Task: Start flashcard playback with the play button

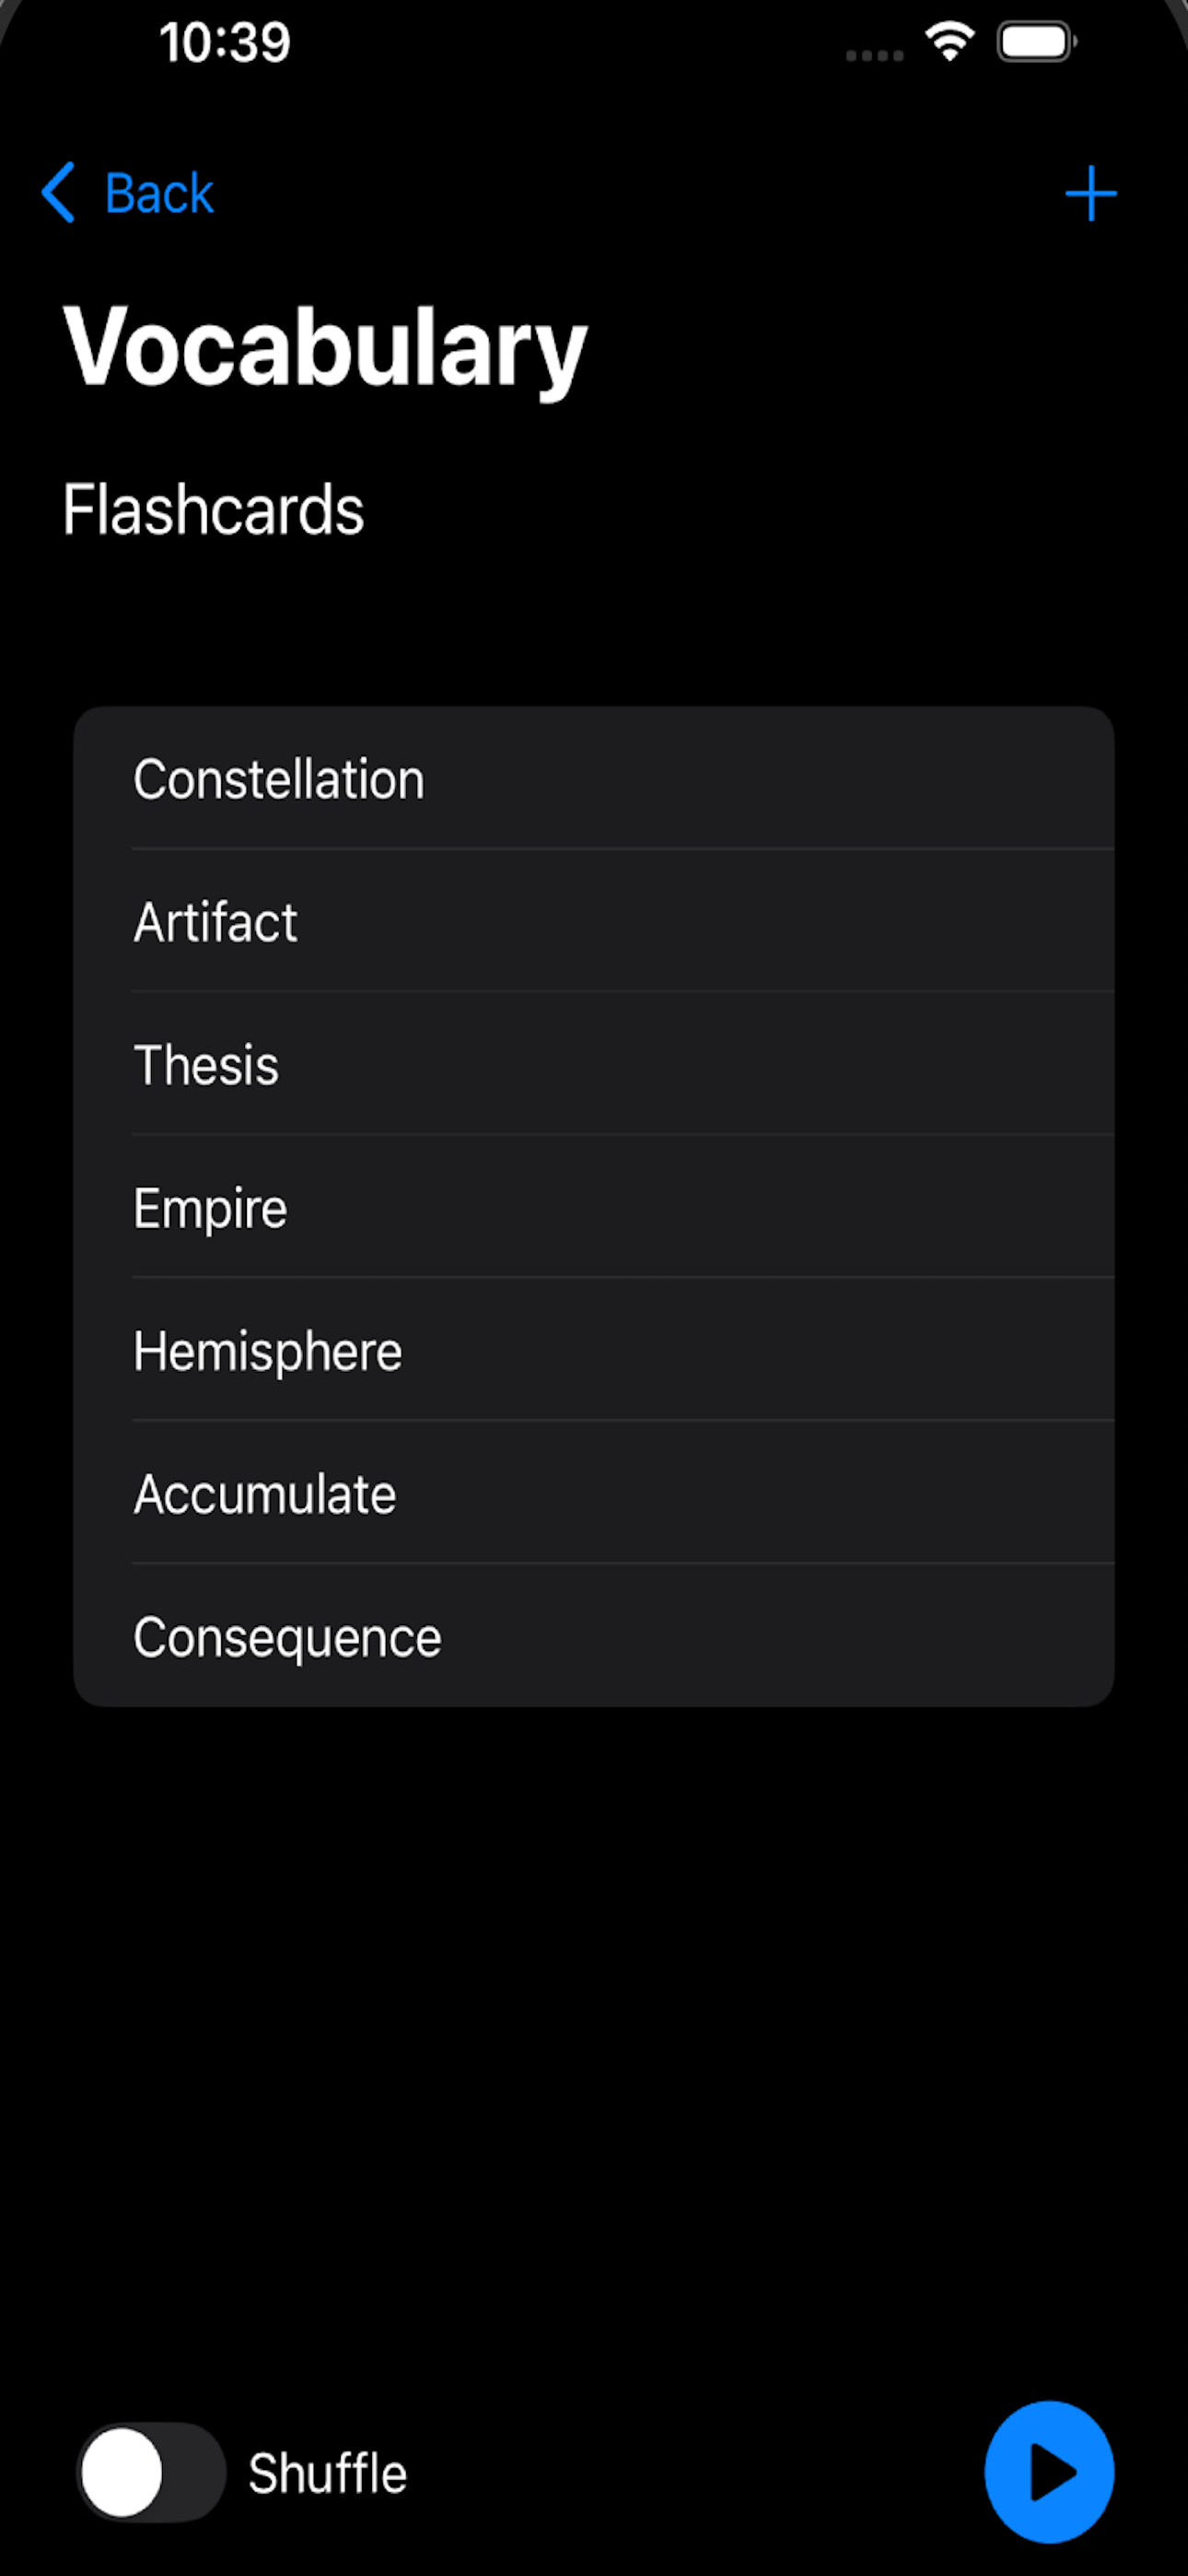Action: coord(1049,2472)
